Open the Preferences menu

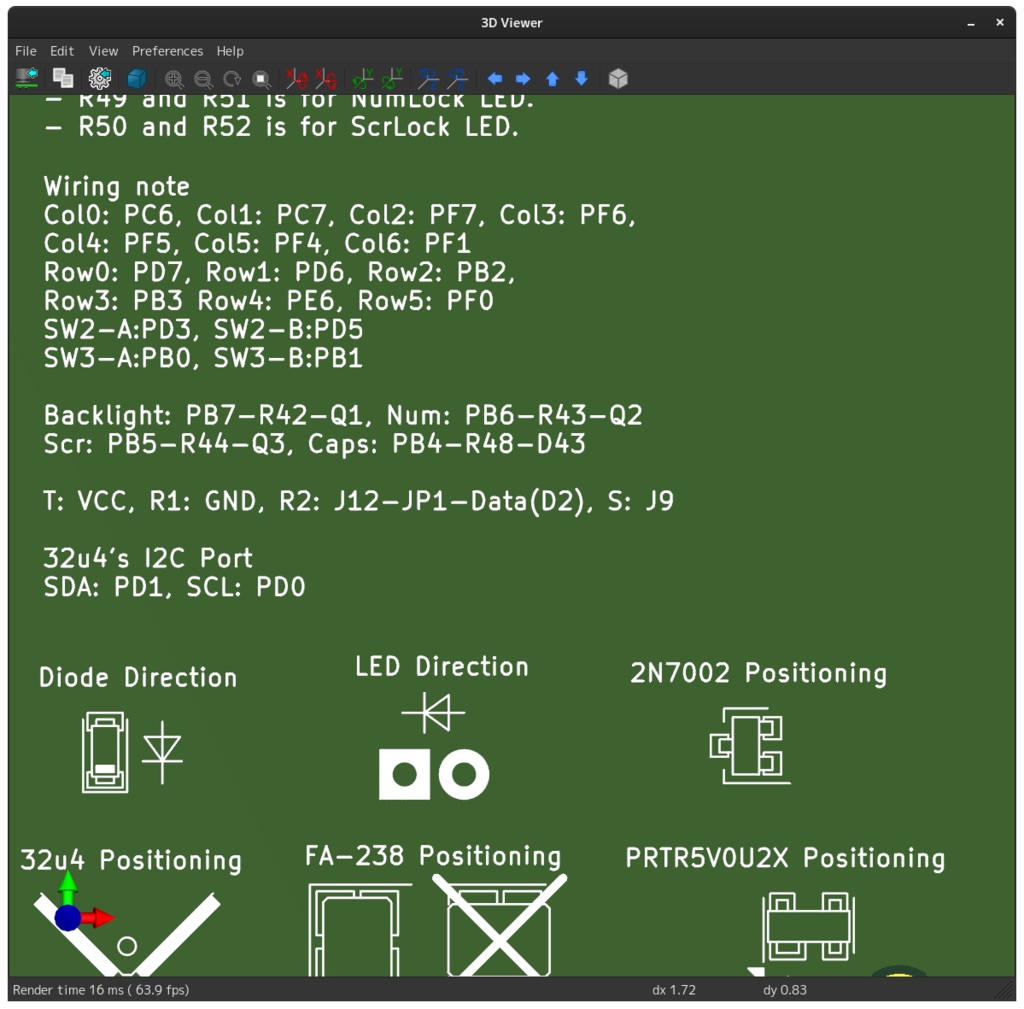click(x=167, y=51)
